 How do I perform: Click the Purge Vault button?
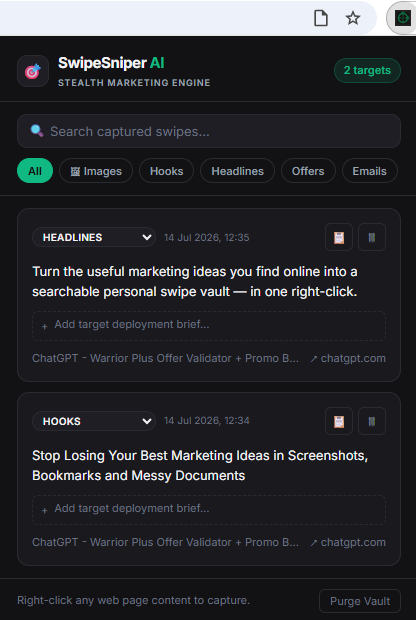tap(360, 601)
